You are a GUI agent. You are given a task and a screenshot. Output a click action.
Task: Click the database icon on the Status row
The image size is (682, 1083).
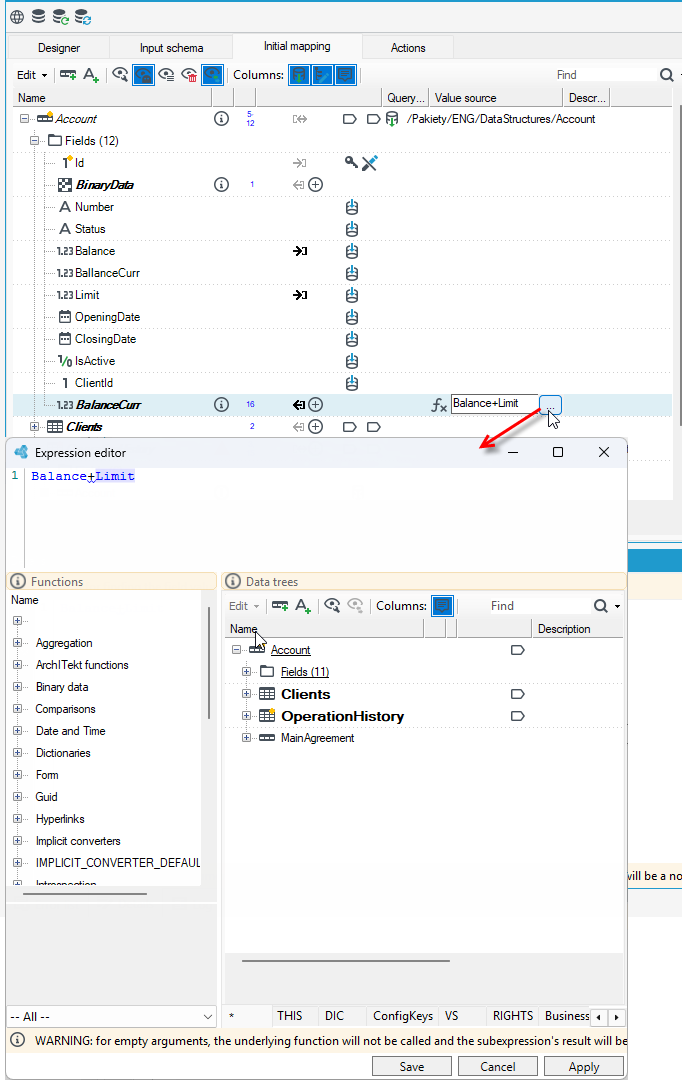pyautogui.click(x=352, y=229)
